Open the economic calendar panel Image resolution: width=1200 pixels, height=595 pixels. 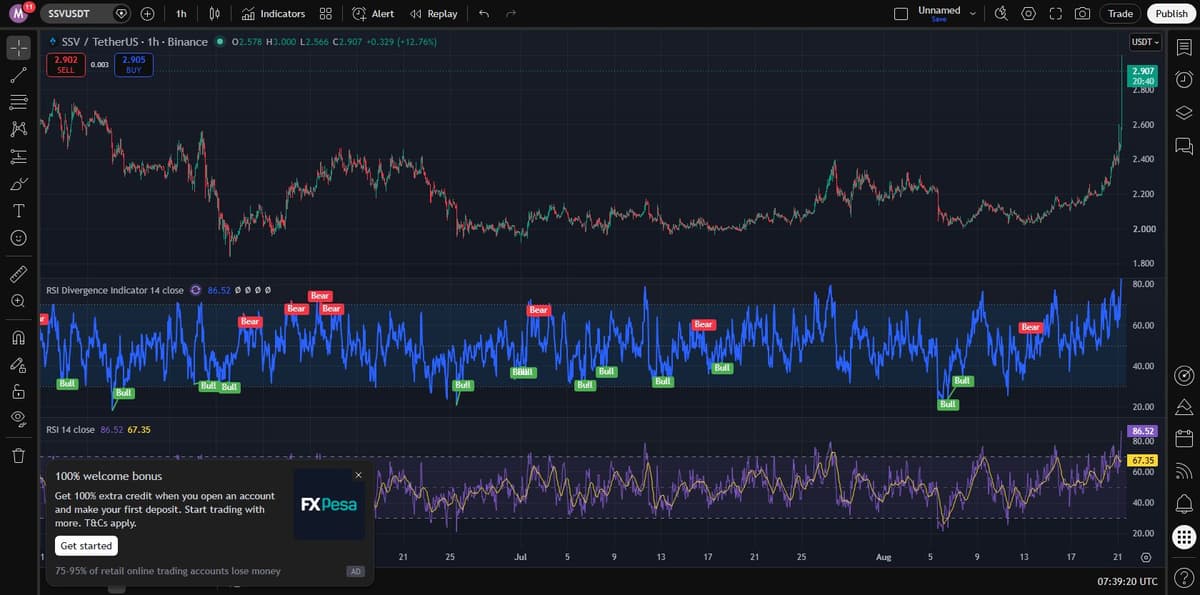(1184, 438)
